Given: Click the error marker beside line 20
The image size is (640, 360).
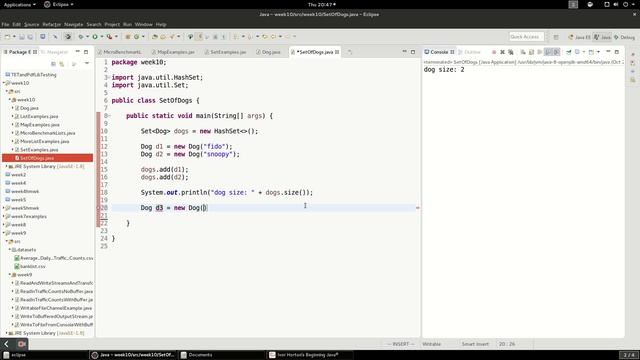Looking at the screenshot, I should coord(98,208).
